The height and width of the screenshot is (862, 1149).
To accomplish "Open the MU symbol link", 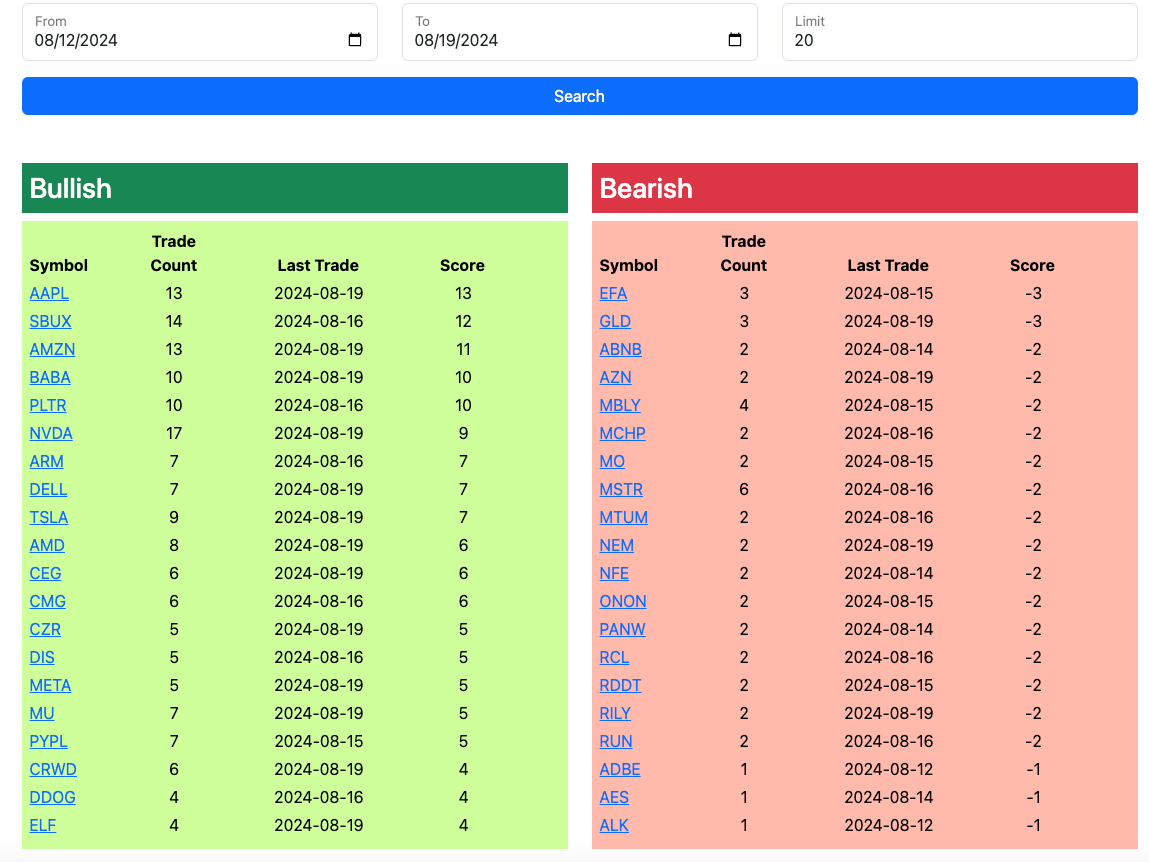I will [42, 713].
